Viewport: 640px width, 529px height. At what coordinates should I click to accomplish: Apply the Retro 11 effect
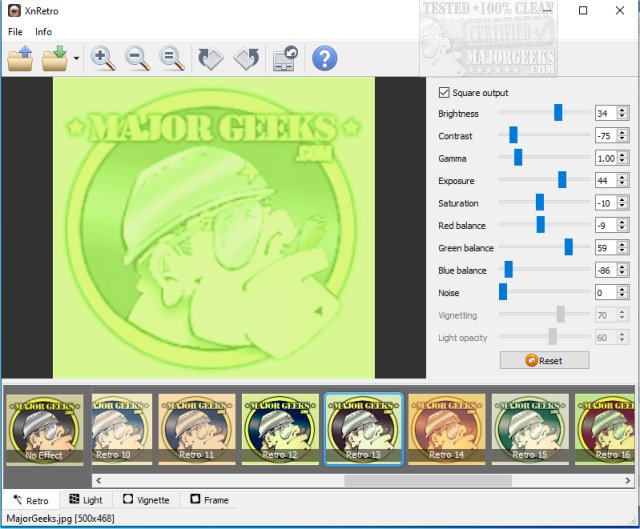tap(197, 429)
